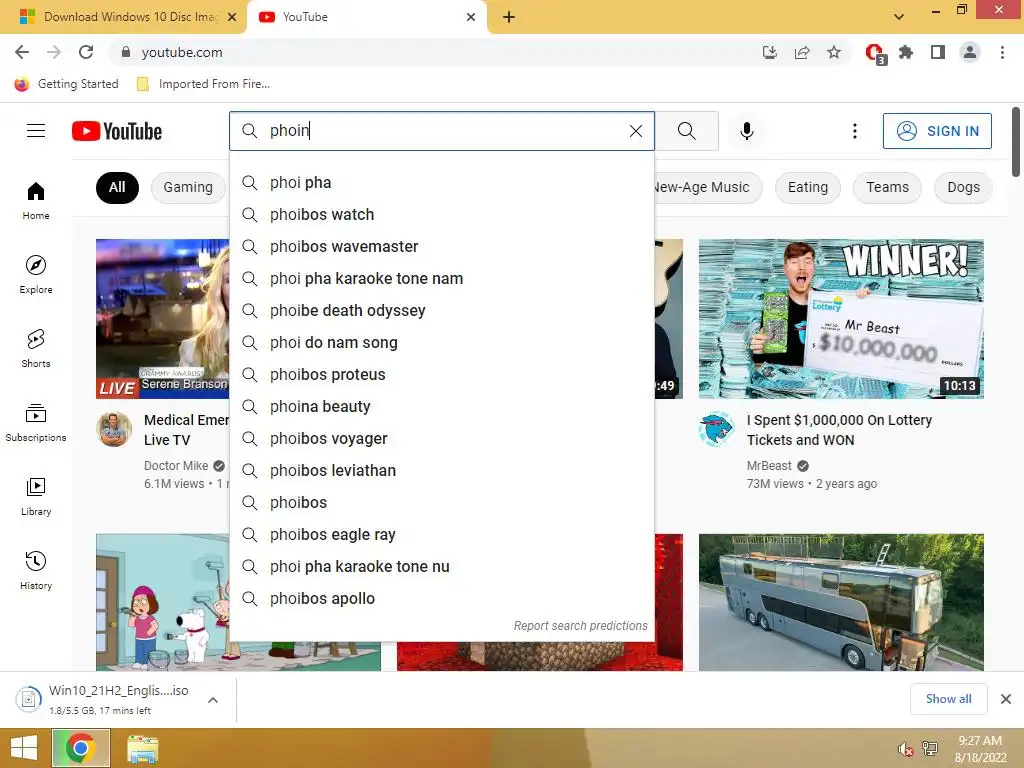
Task: Open the Chrome three-dot menu
Action: click(x=1002, y=52)
